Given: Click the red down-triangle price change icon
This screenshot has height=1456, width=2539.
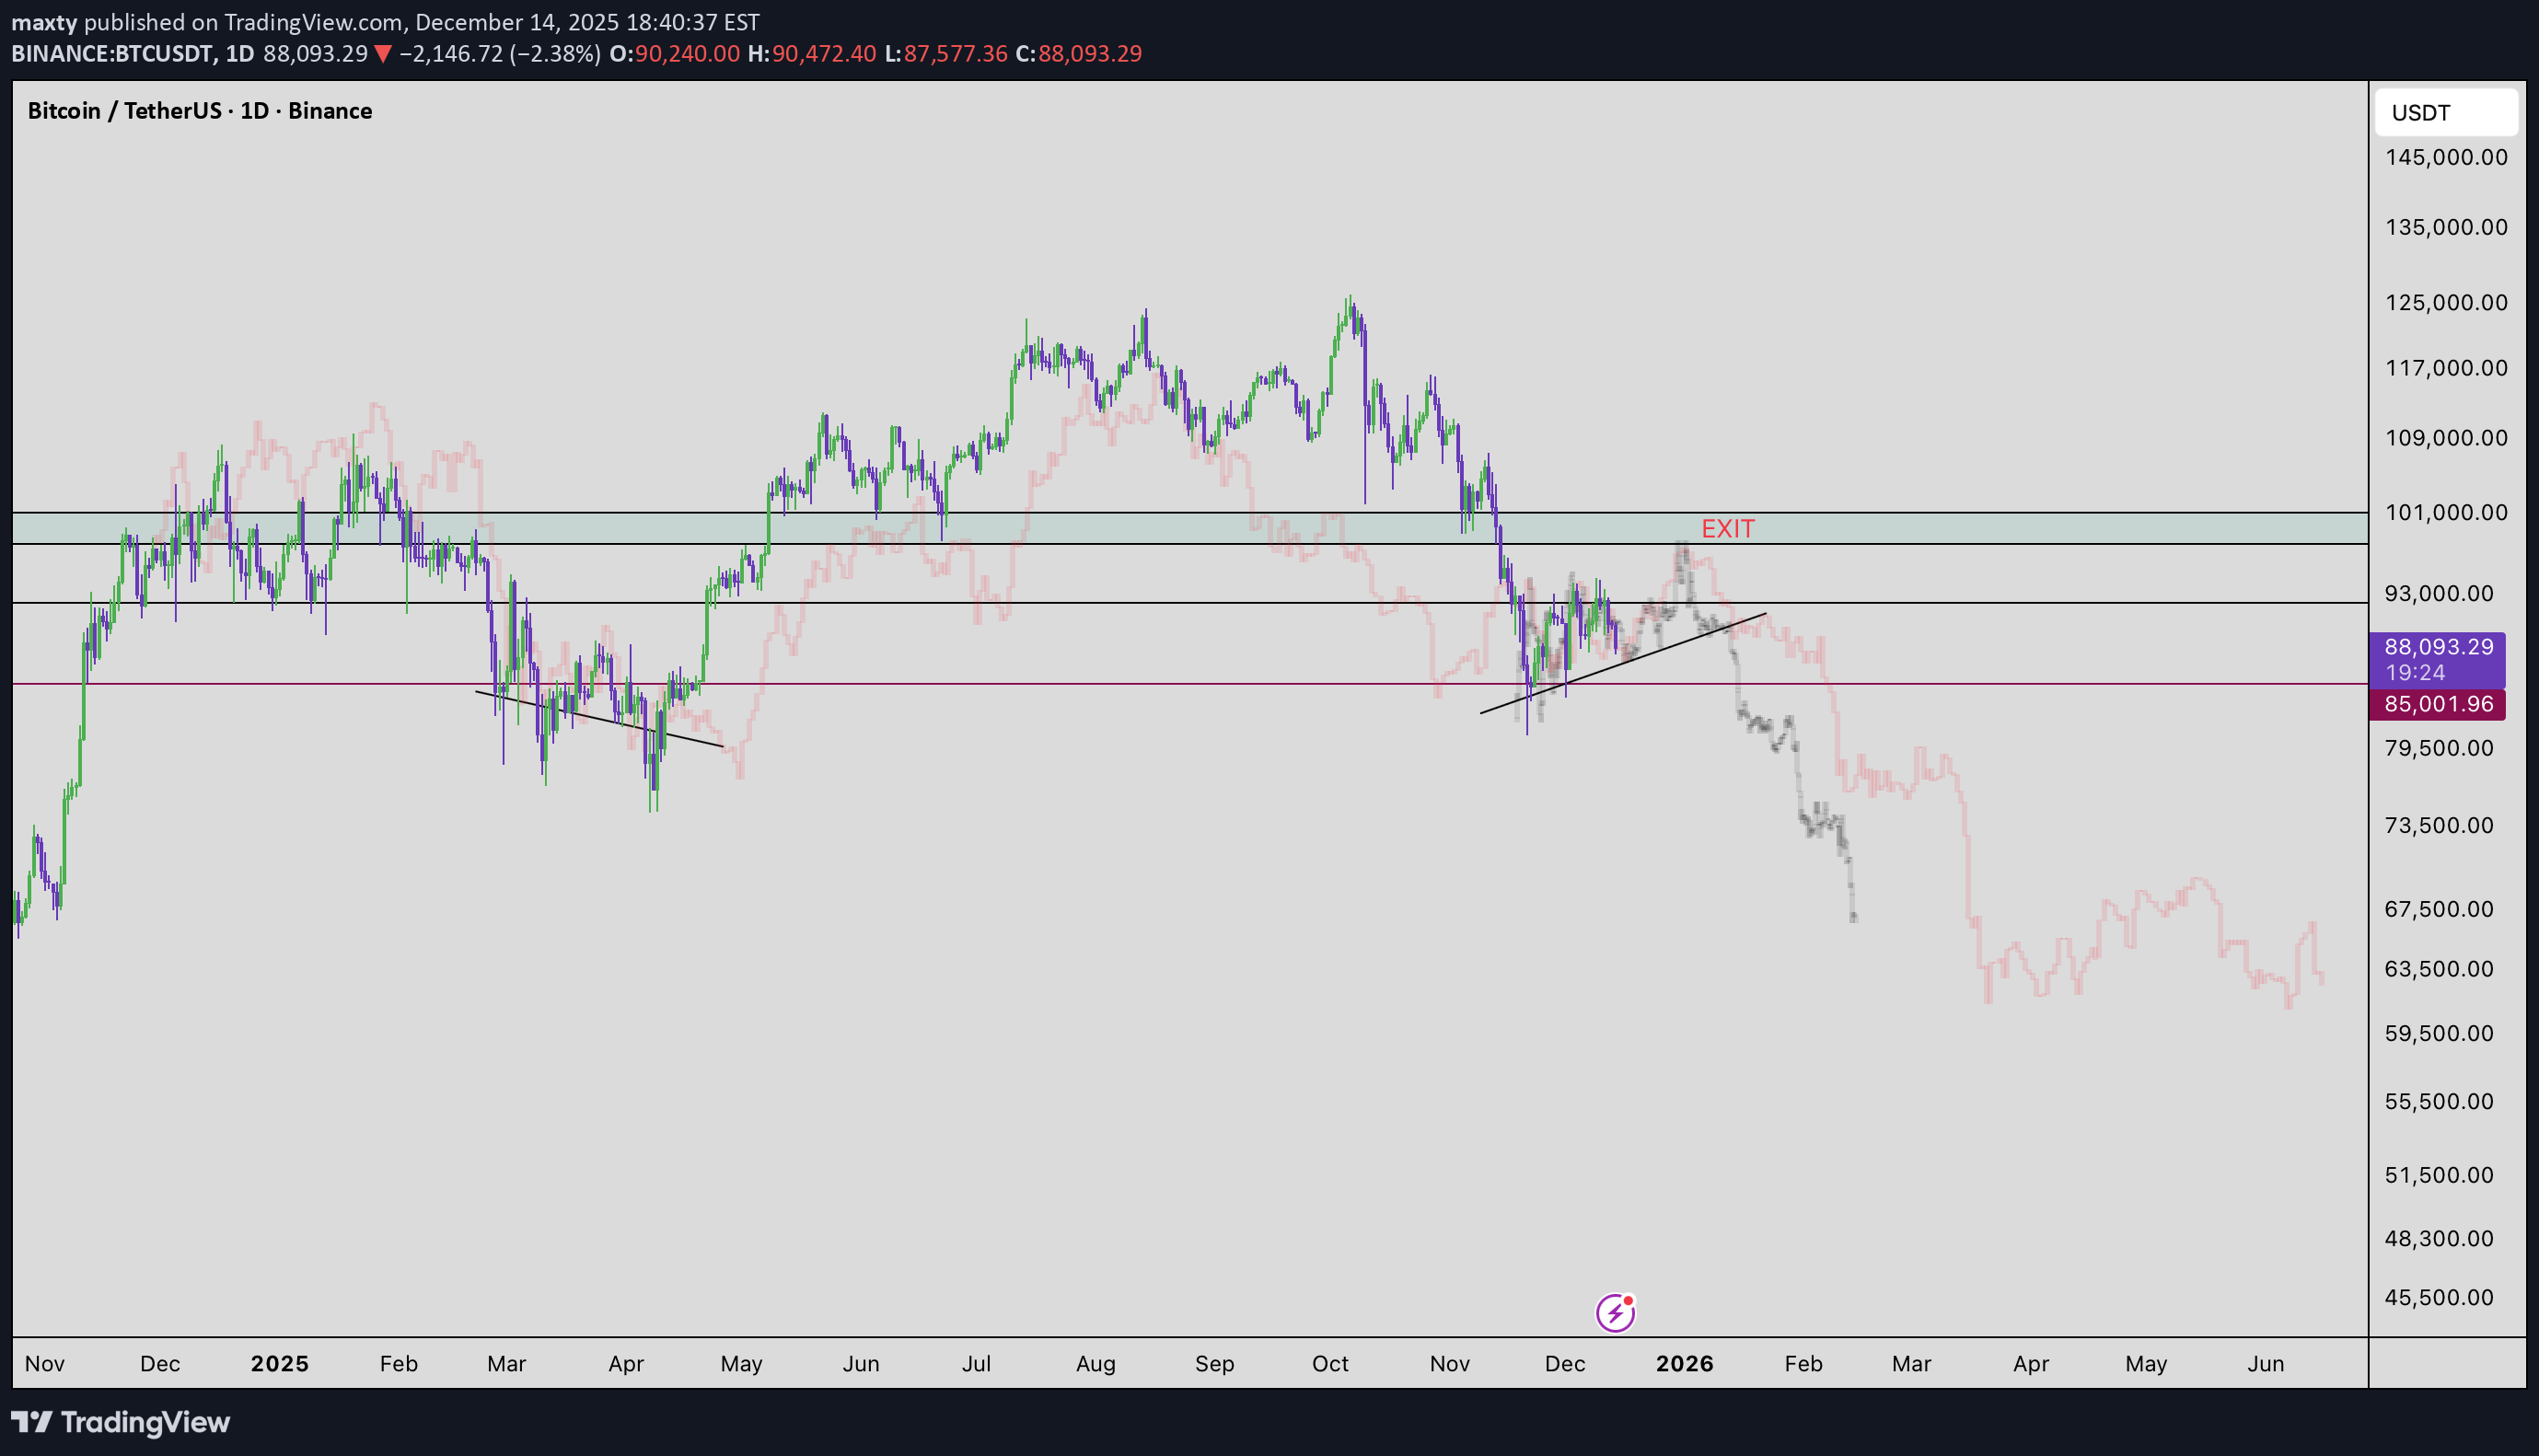Looking at the screenshot, I should point(383,54).
